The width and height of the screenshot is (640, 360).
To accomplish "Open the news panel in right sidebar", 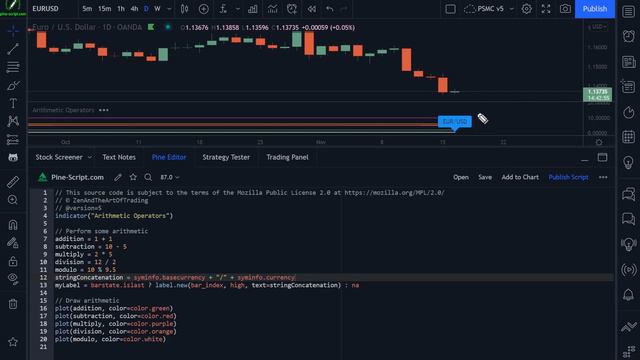I will pyautogui.click(x=629, y=62).
